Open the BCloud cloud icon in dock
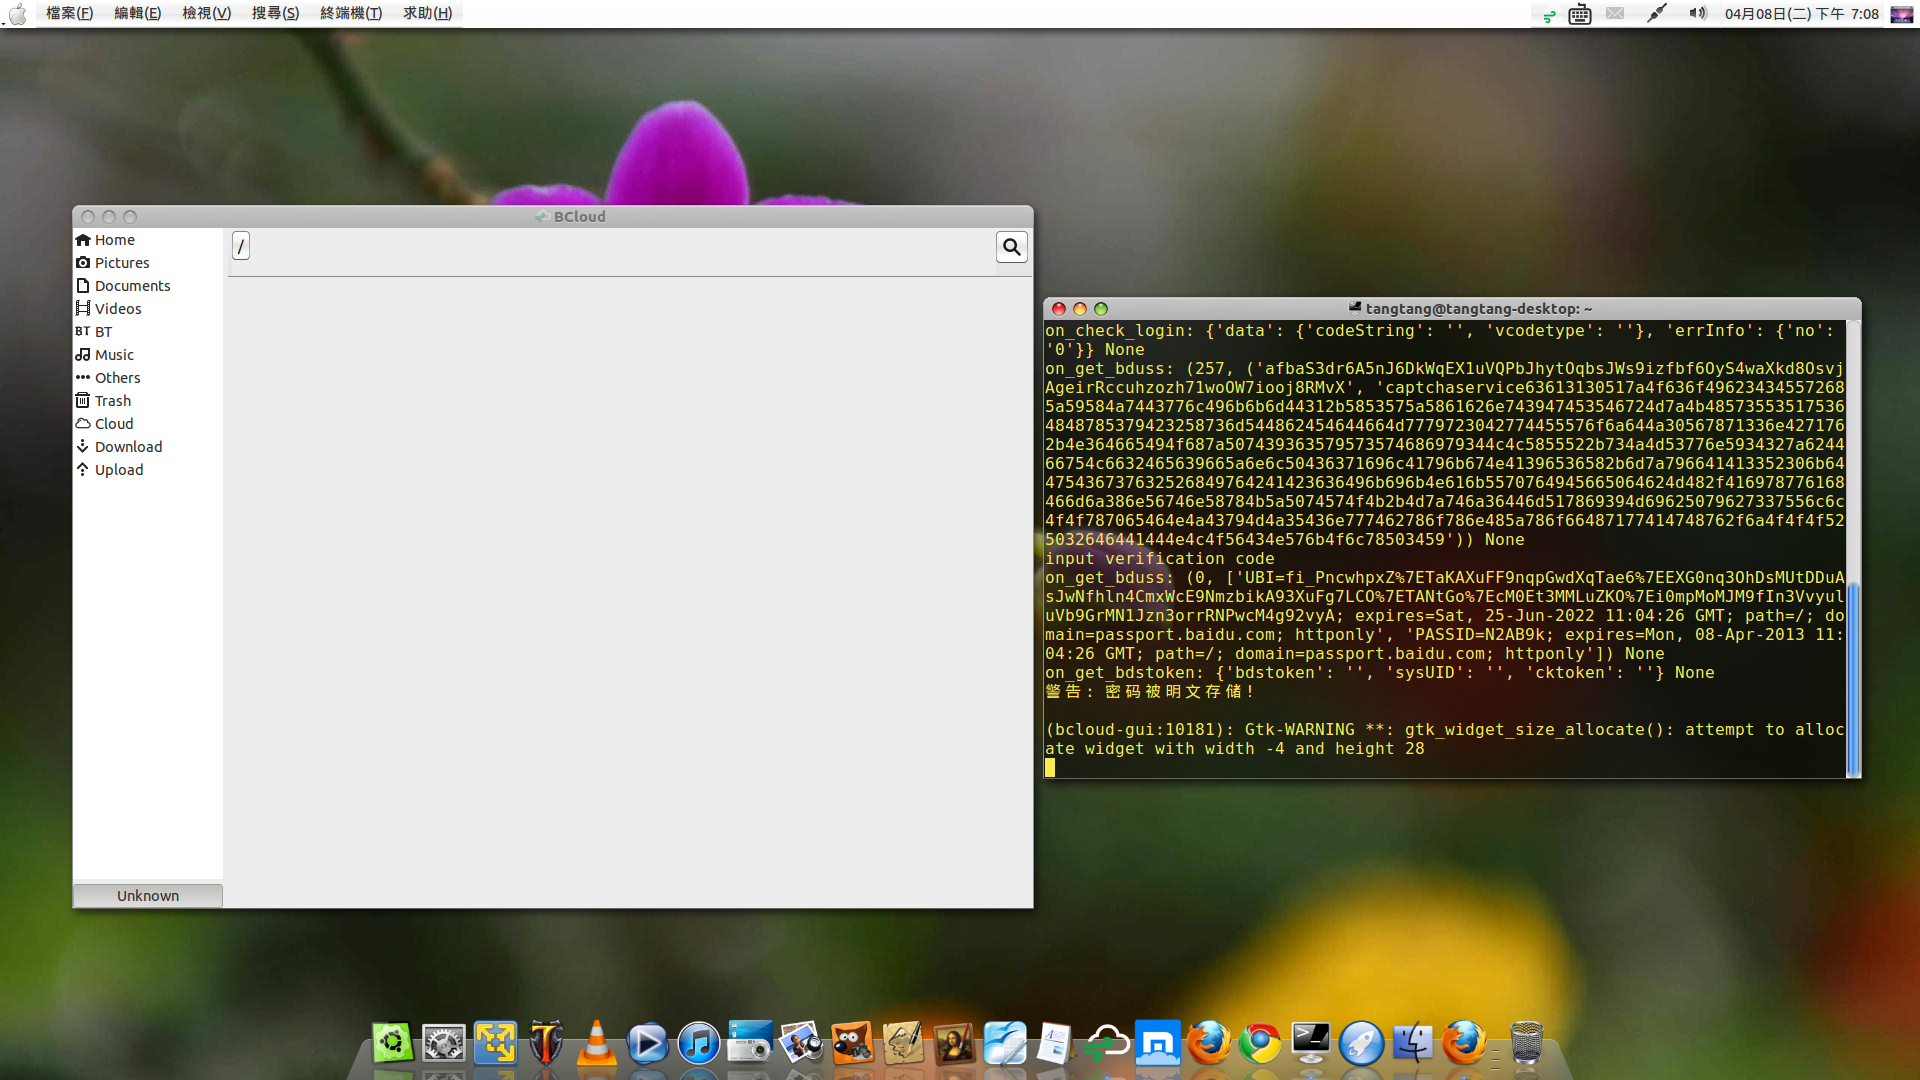 [1107, 1043]
